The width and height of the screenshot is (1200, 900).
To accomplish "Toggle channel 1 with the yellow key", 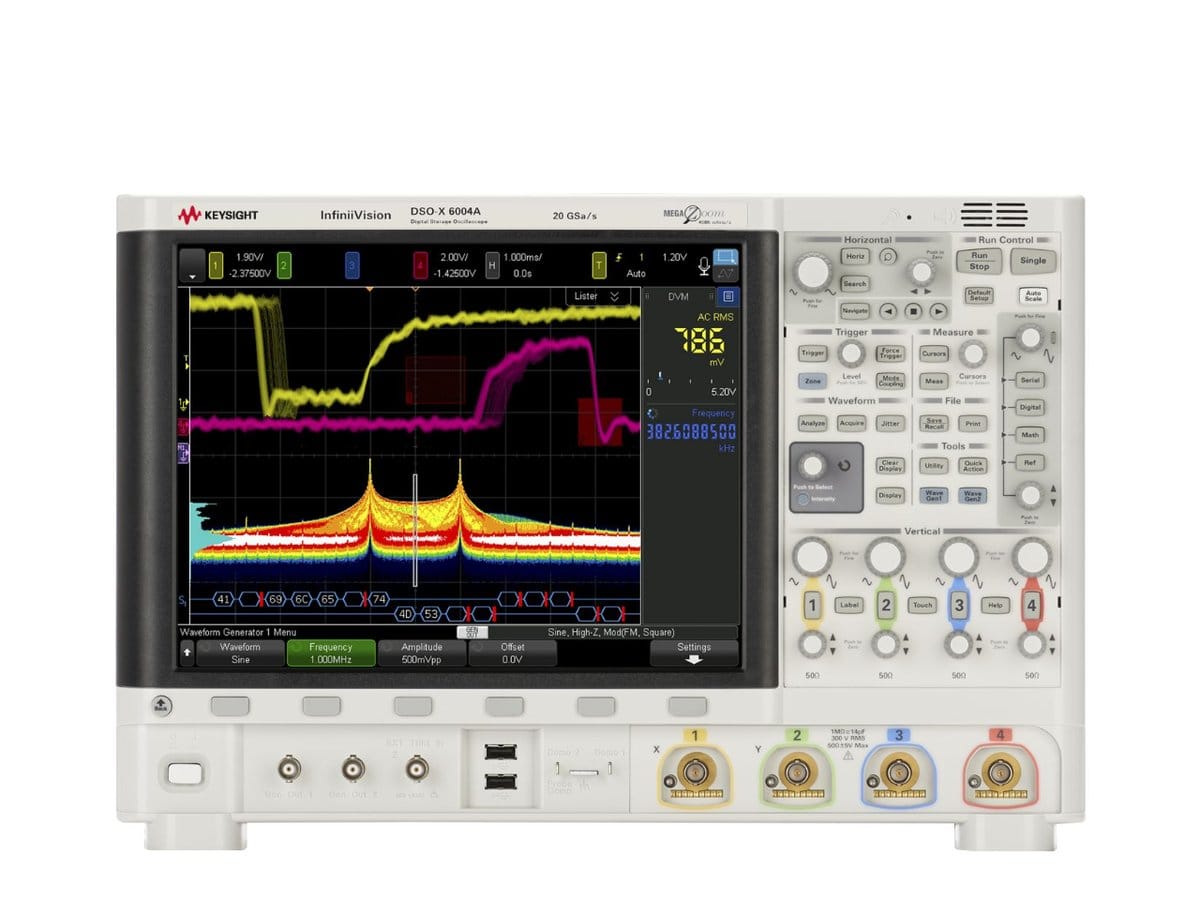I will click(812, 605).
